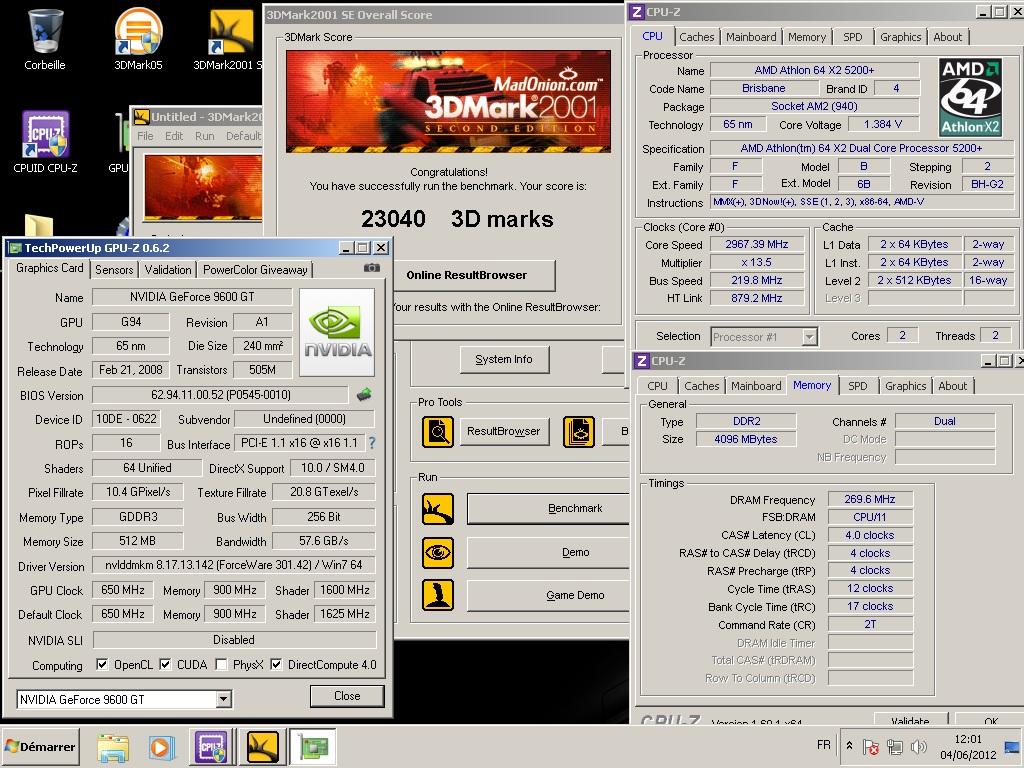Click the AMD Athlon 64 X2 logo
Screen dimensions: 1024x768
pyautogui.click(x=970, y=97)
